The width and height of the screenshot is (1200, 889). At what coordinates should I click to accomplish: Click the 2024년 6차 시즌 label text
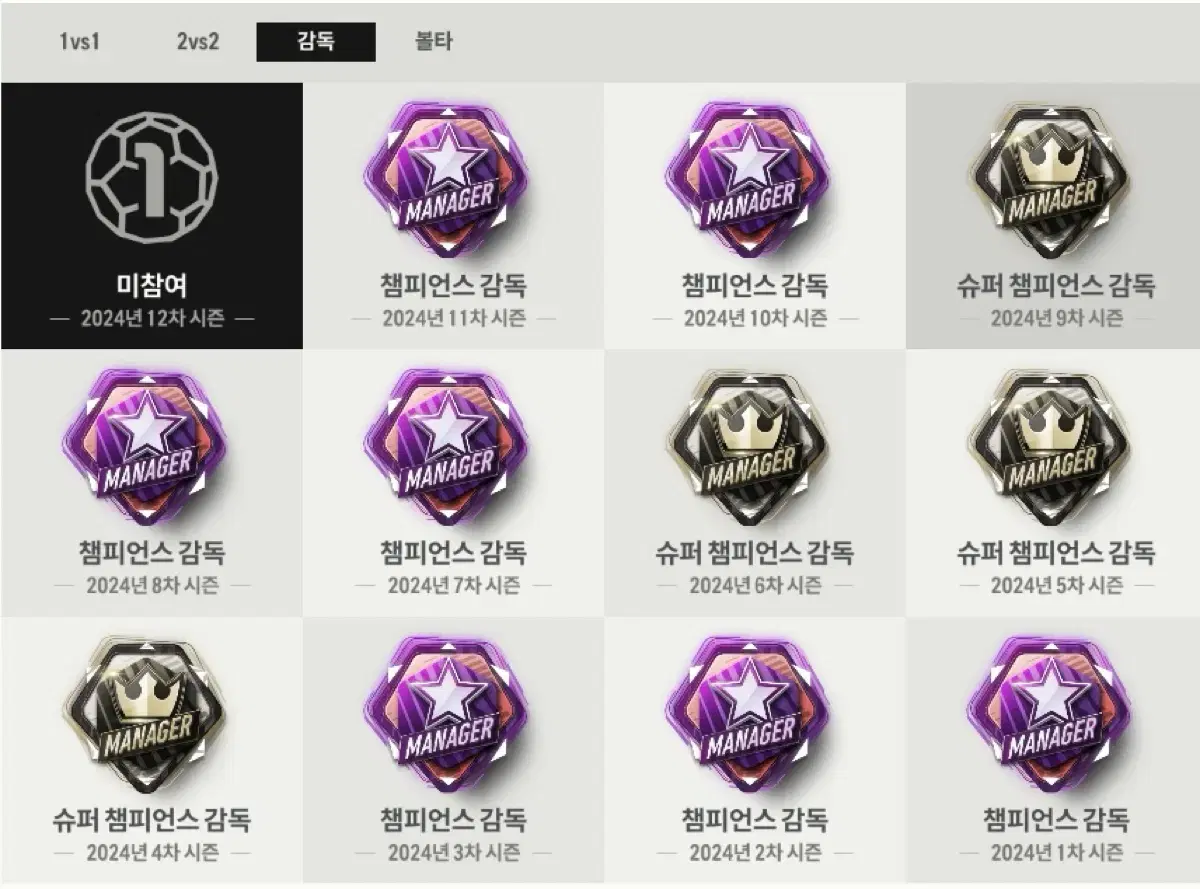(x=755, y=585)
